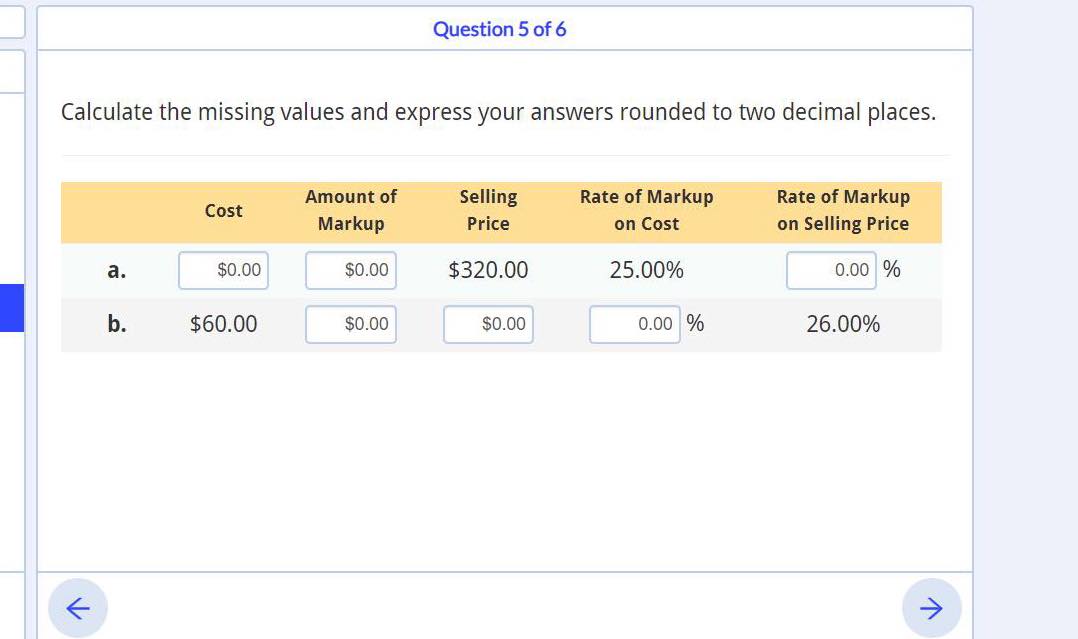
Task: Click the Cost input field in row a
Action: (223, 269)
